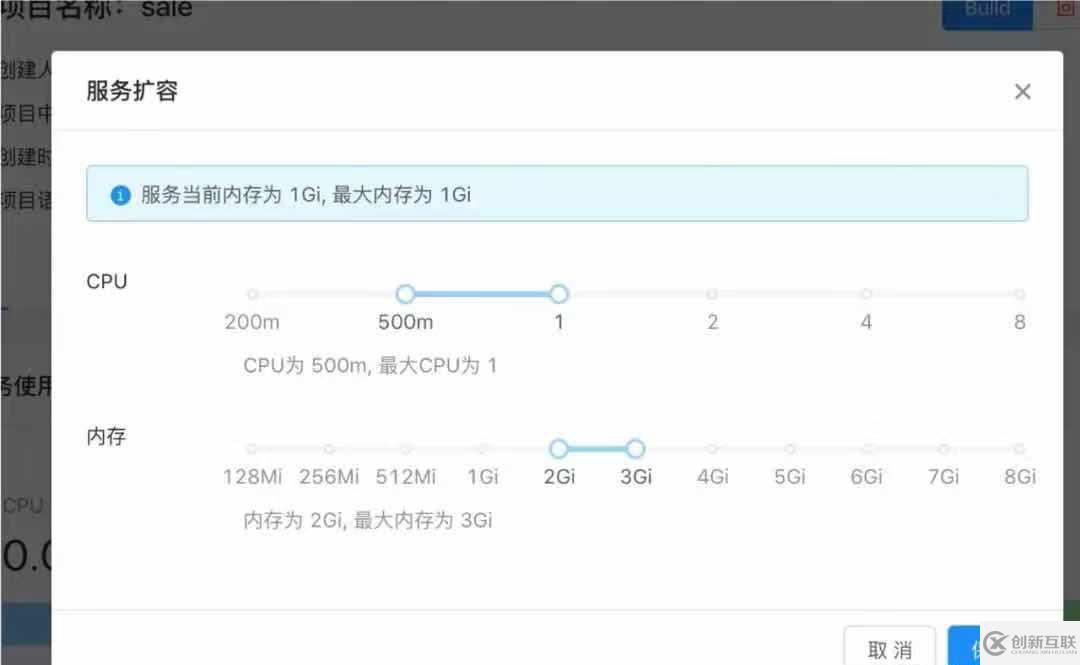Click the CPU slider 4 stop

866,294
